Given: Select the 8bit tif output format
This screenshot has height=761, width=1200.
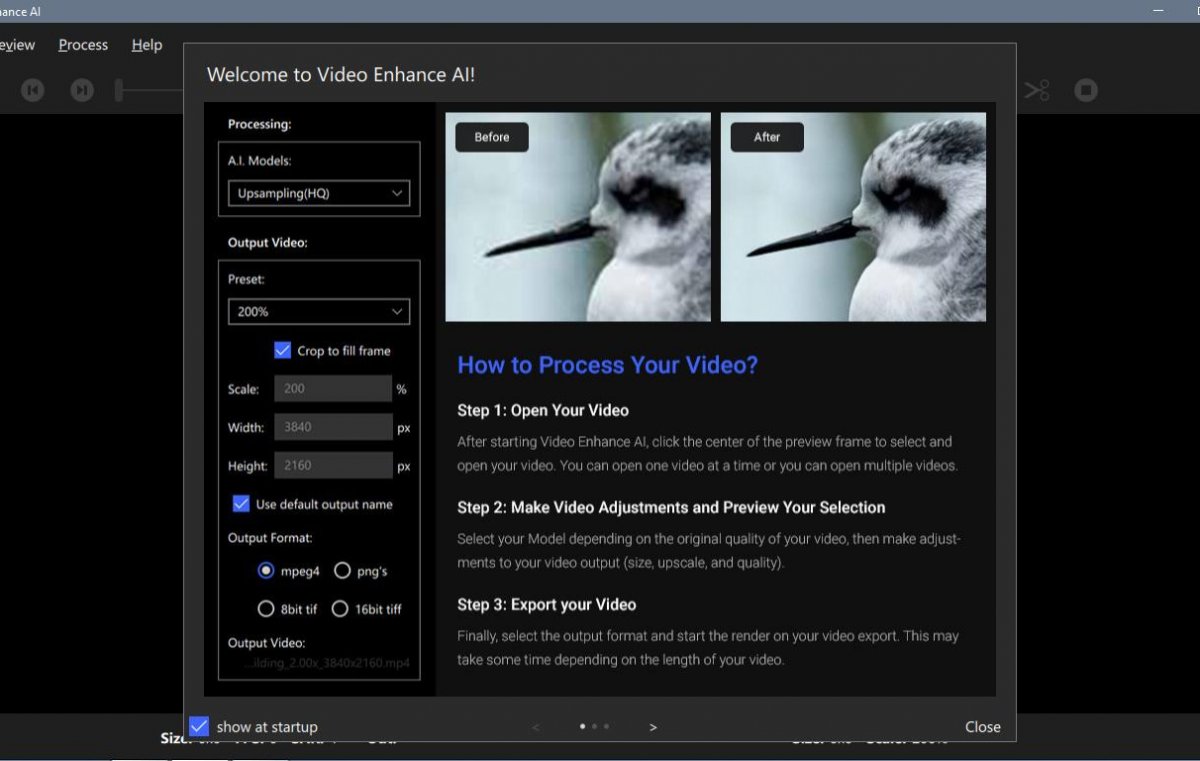Looking at the screenshot, I should coord(266,608).
